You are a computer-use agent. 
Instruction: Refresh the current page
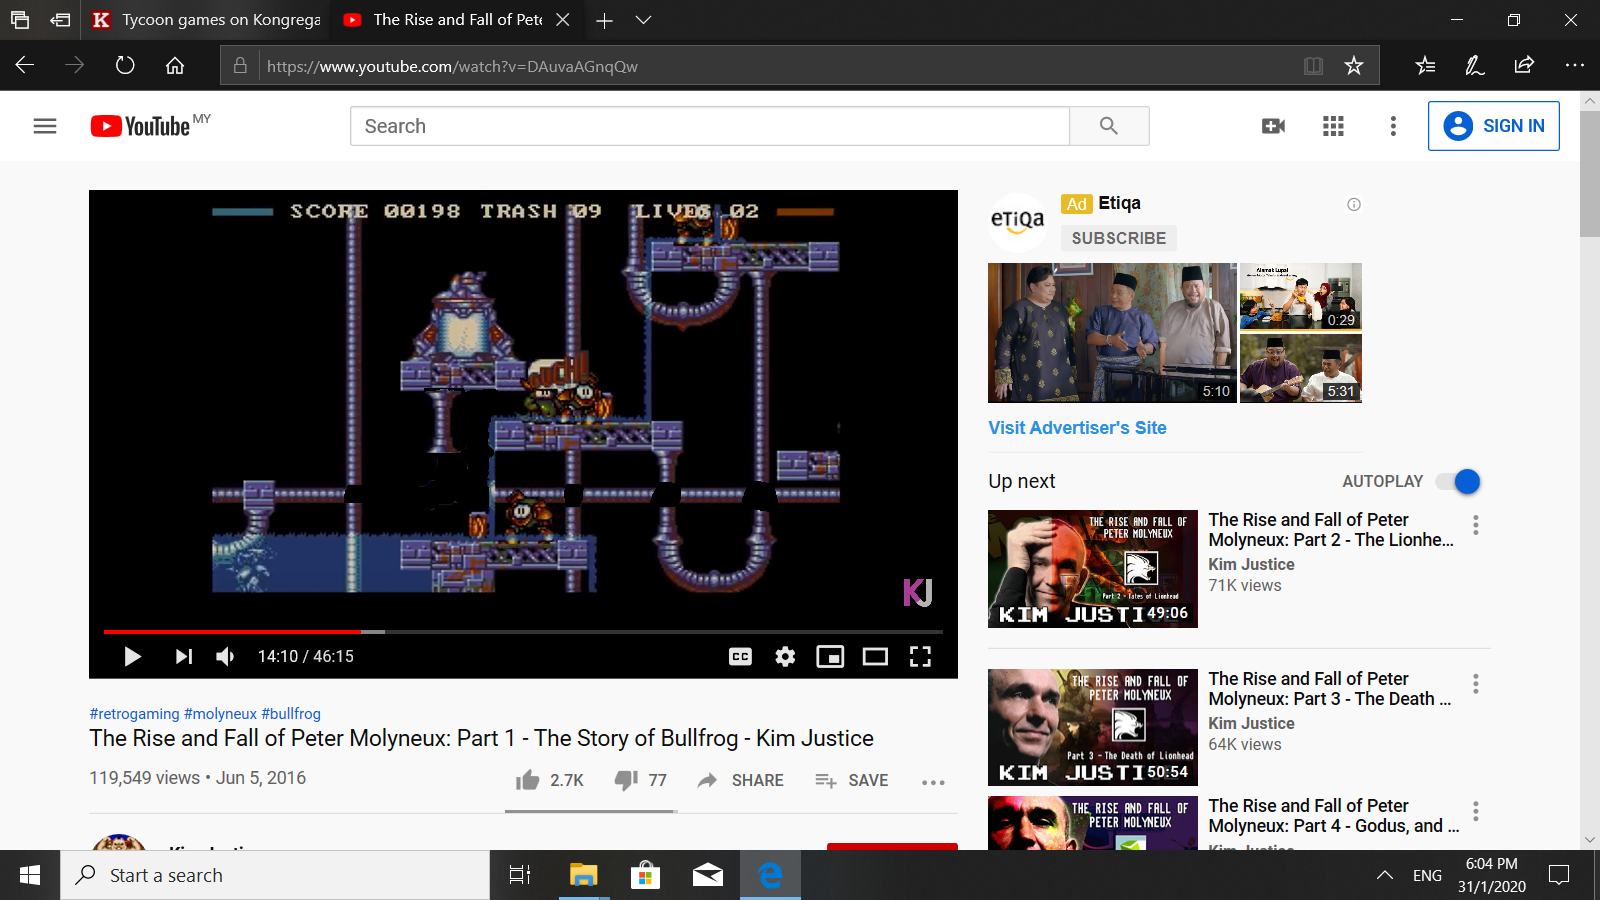(x=125, y=66)
